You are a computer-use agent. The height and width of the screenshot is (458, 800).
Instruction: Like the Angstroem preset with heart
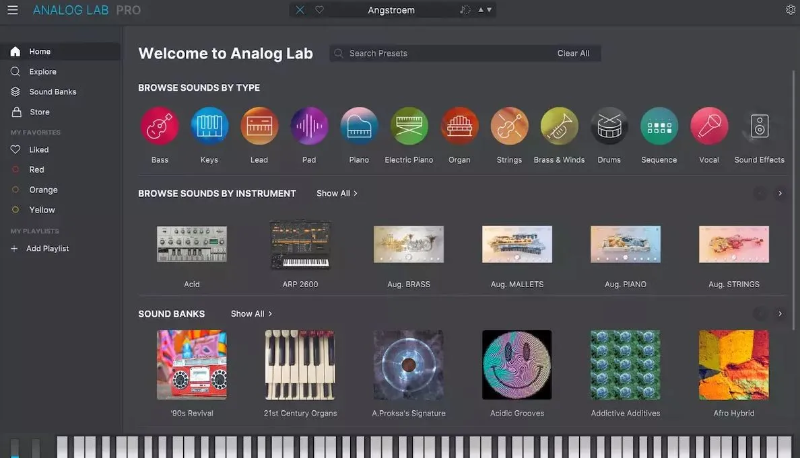(x=319, y=10)
